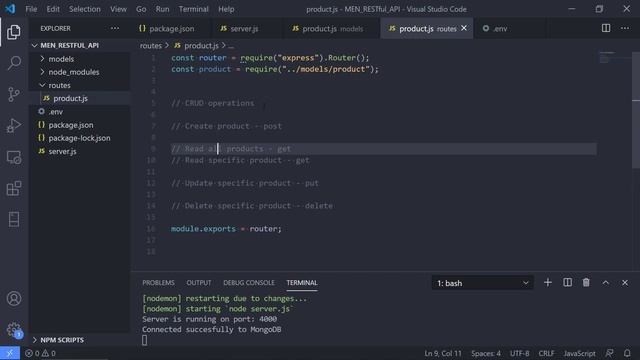Viewport: 640px width, 360px height.
Task: Switch to the .env editor tab
Action: 509,29
